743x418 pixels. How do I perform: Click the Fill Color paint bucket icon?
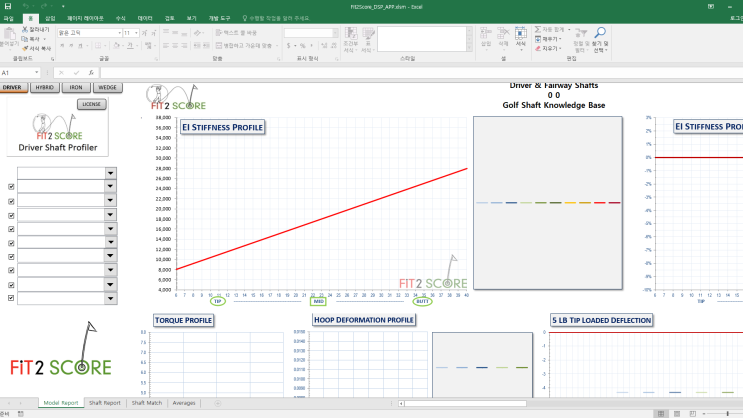pos(116,45)
